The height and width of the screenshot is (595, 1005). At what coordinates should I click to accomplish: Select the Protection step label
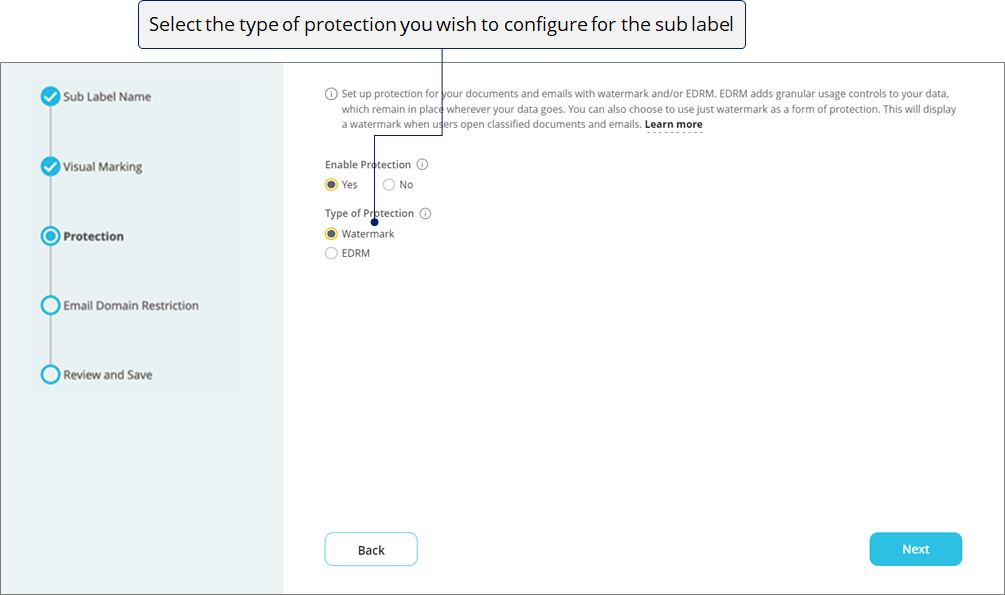click(94, 237)
